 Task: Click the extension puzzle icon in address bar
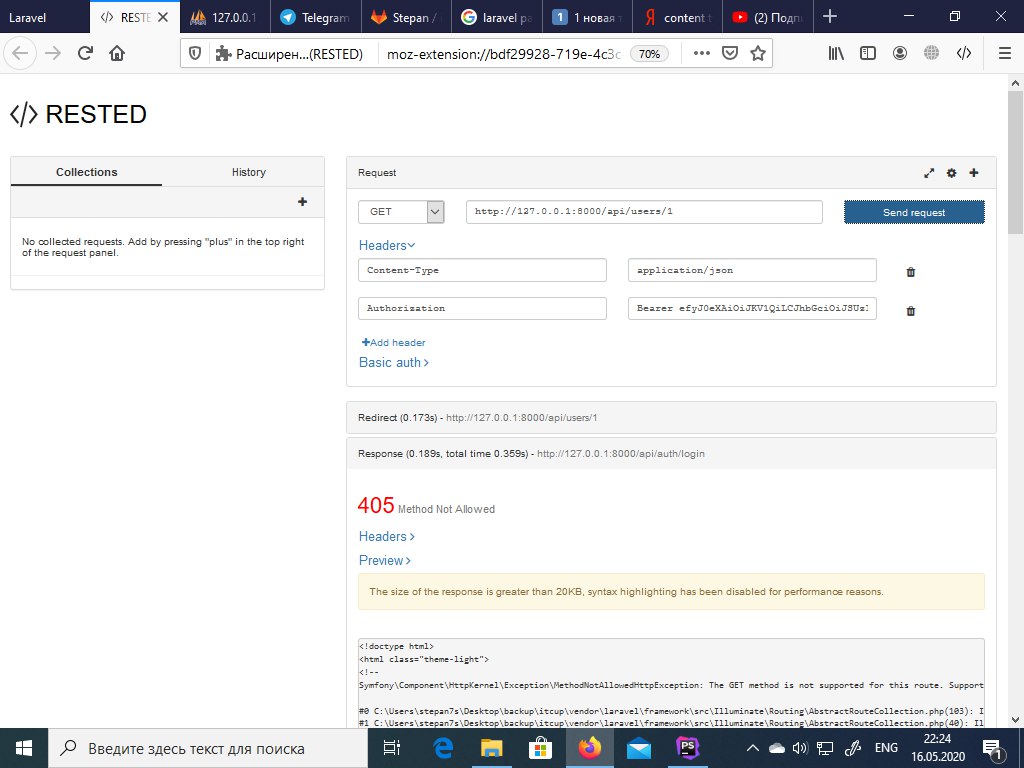(x=223, y=54)
